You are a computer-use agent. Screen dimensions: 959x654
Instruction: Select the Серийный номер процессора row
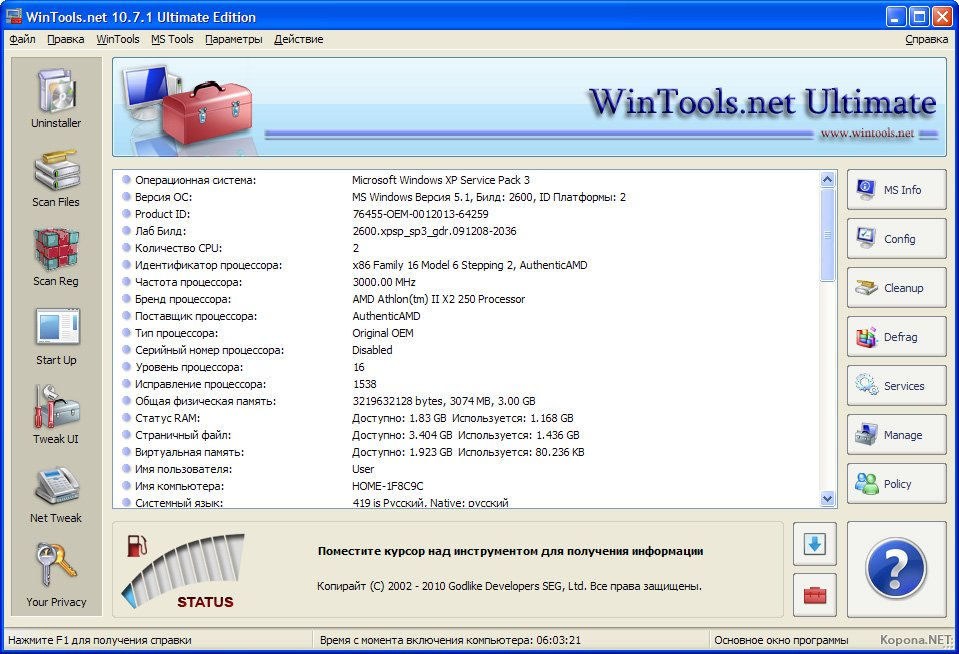(466, 350)
